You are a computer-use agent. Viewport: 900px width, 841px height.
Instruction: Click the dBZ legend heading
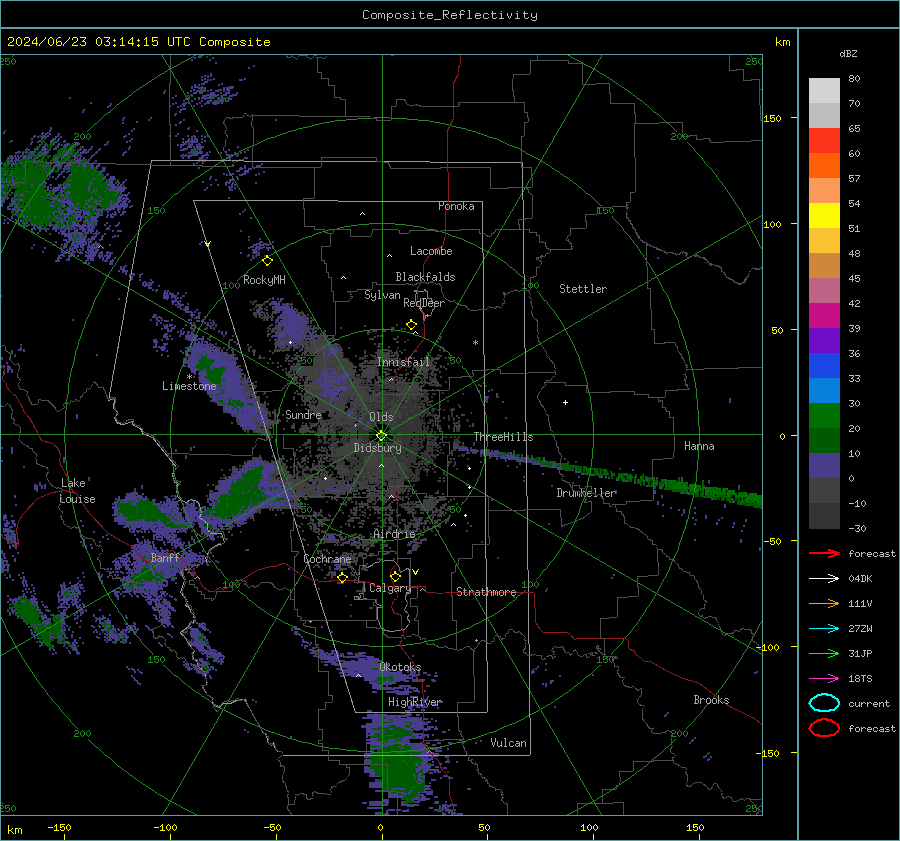848,53
